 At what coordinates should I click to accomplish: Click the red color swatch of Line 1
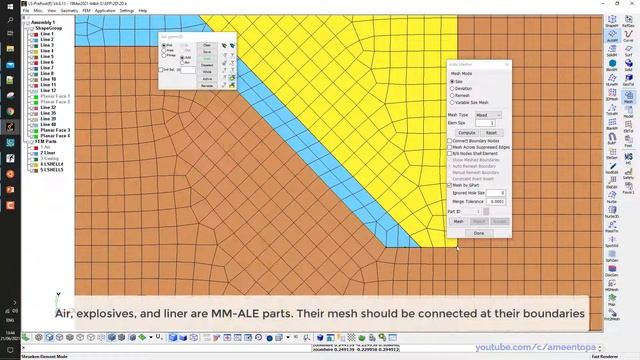pos(36,34)
